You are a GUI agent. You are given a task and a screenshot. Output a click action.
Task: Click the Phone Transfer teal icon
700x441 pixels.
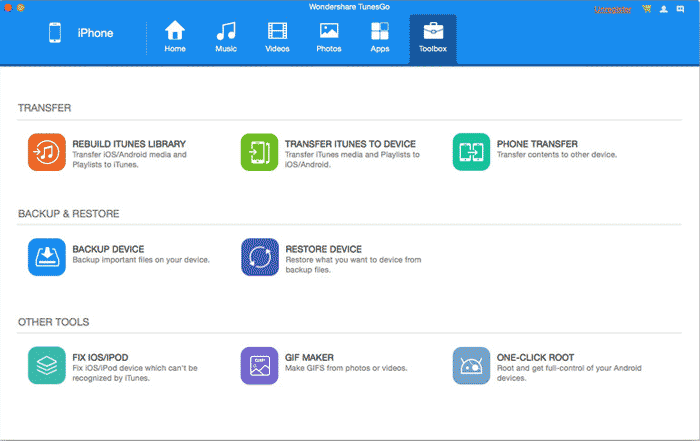pos(471,152)
